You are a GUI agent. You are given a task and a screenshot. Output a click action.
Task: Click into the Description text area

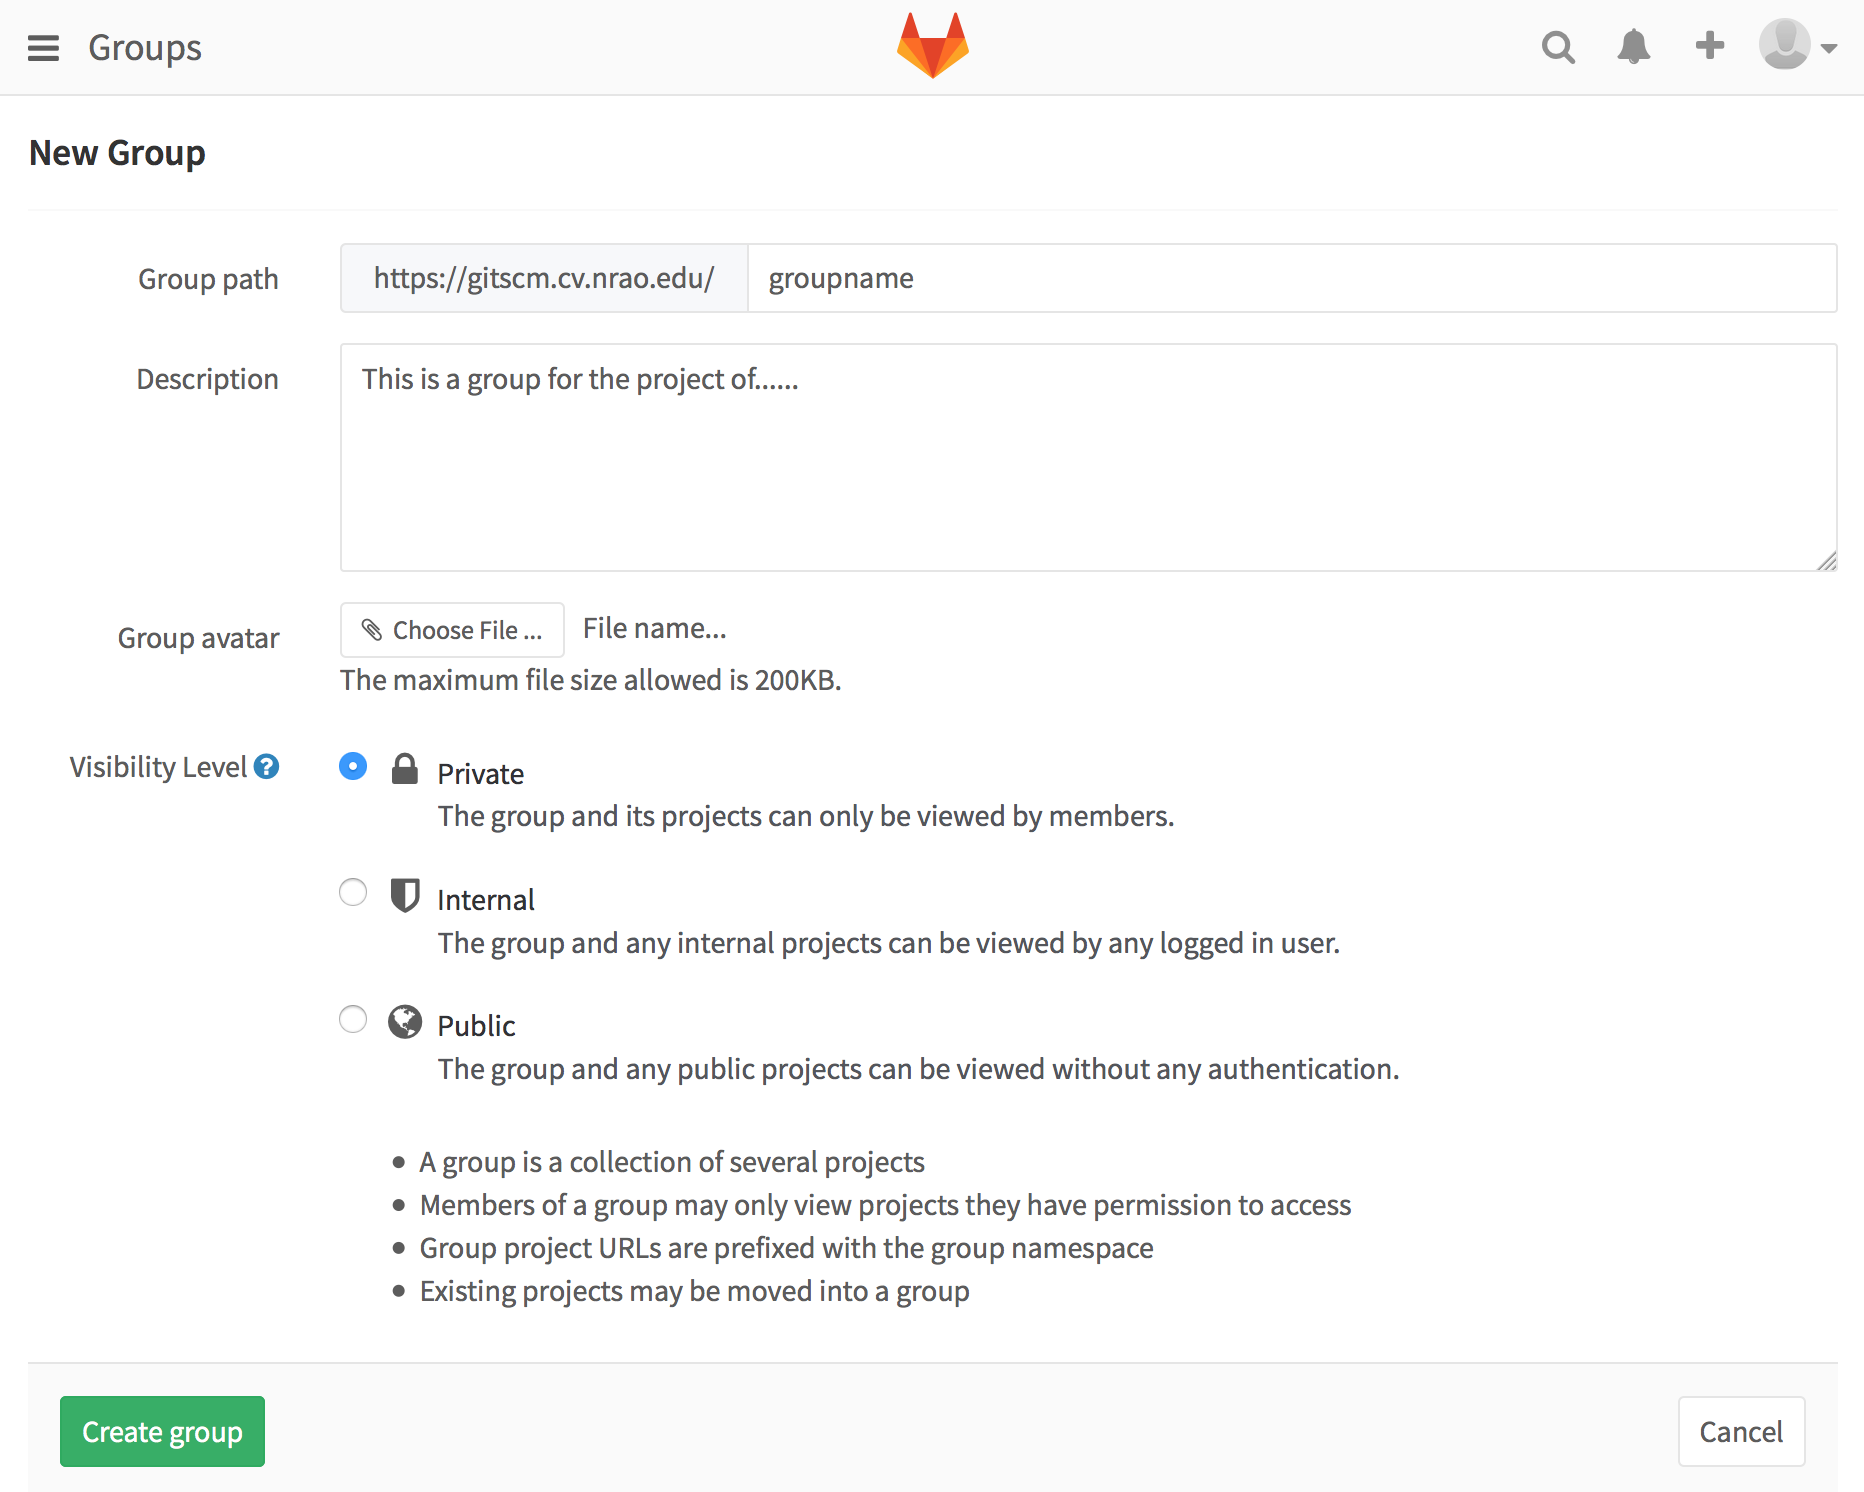click(x=1088, y=458)
